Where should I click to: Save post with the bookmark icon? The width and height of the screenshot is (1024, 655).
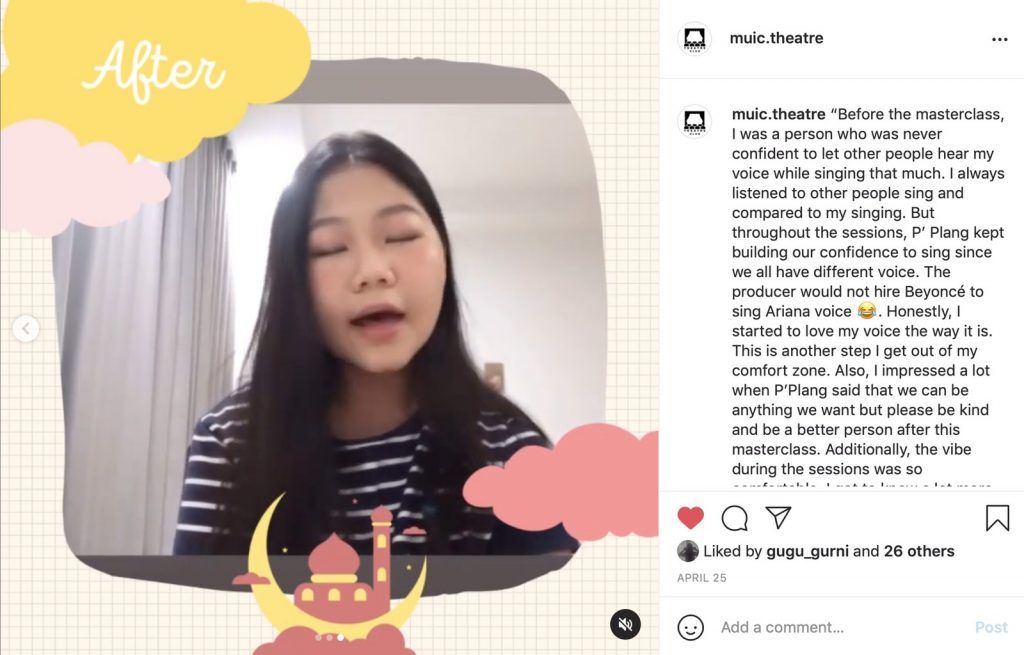coord(997,518)
